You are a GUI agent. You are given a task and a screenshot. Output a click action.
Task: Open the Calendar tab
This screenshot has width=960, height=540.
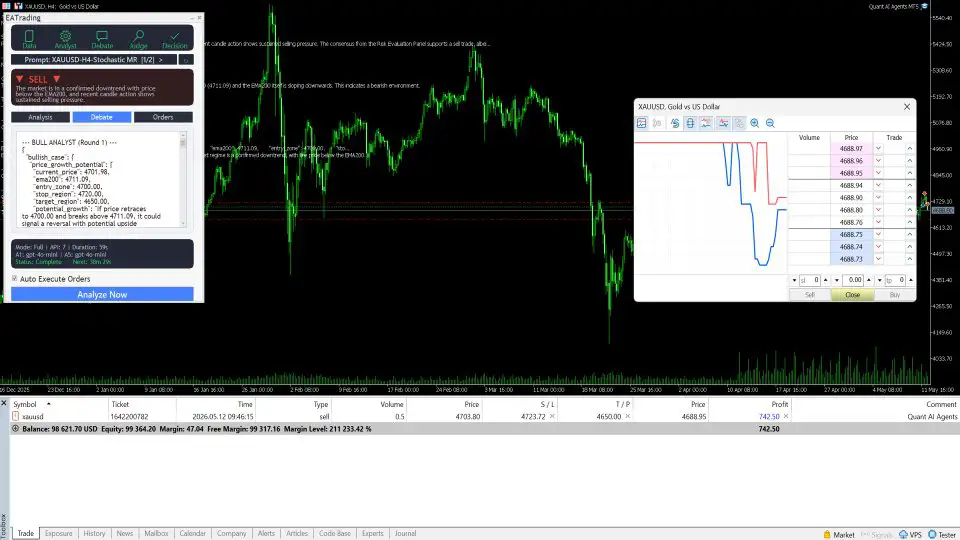coord(192,533)
